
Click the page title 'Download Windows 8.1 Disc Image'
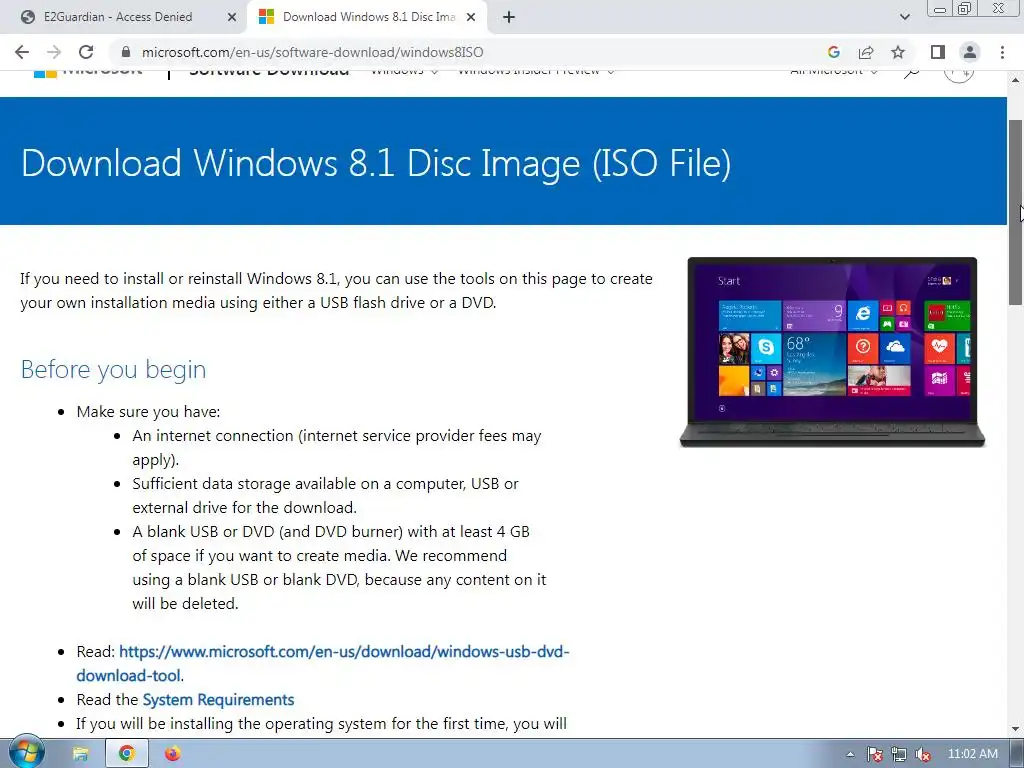pyautogui.click(x=376, y=163)
